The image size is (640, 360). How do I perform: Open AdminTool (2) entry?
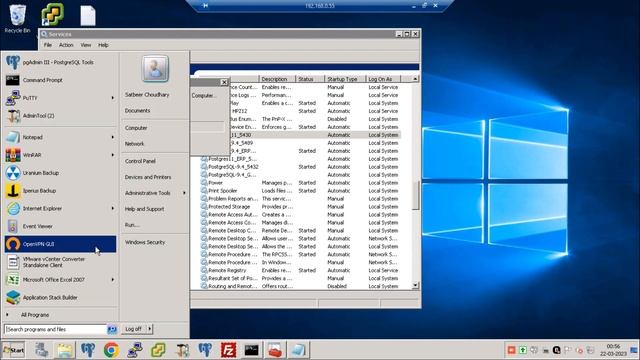pyautogui.click(x=60, y=116)
